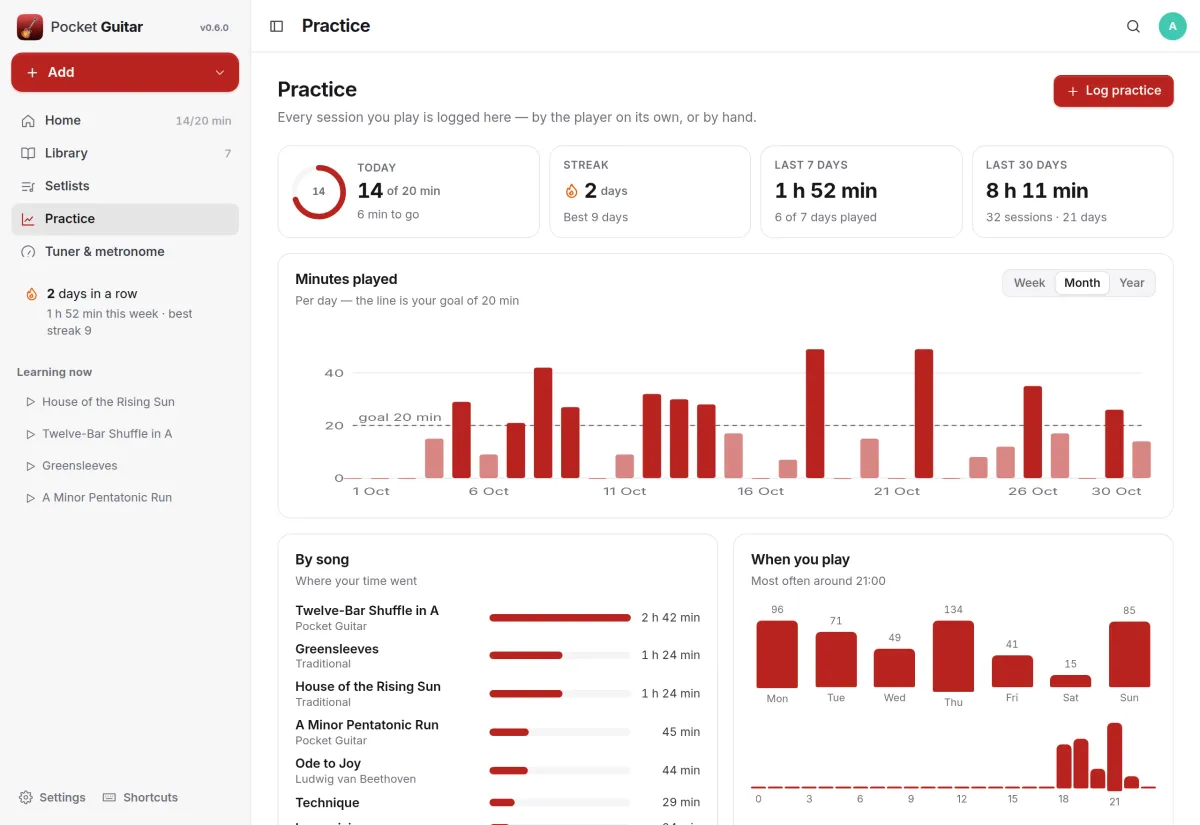Click the Ode to Joy progress bar
1200x825 pixels.
click(x=560, y=770)
